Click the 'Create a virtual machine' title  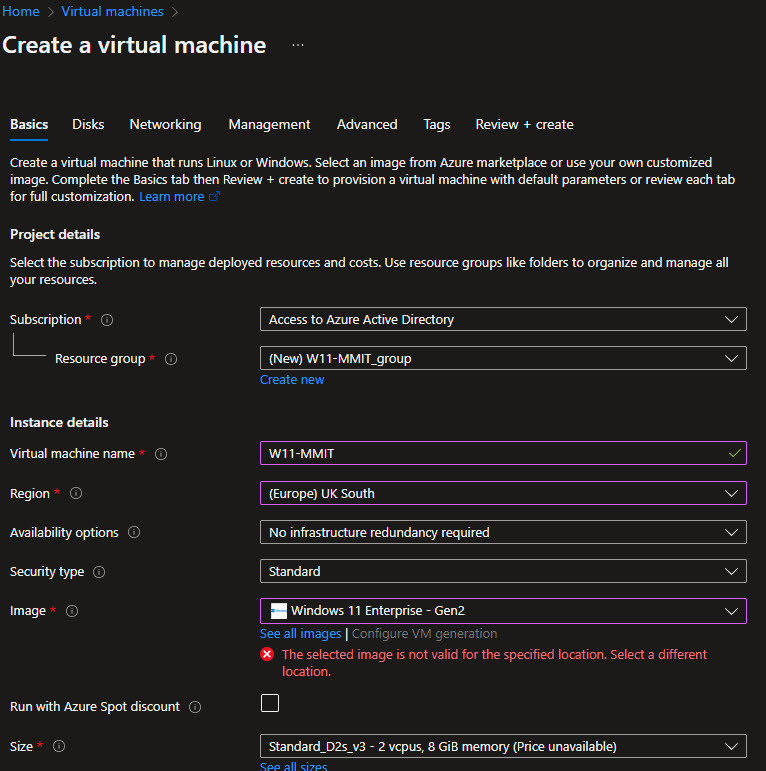(x=134, y=45)
